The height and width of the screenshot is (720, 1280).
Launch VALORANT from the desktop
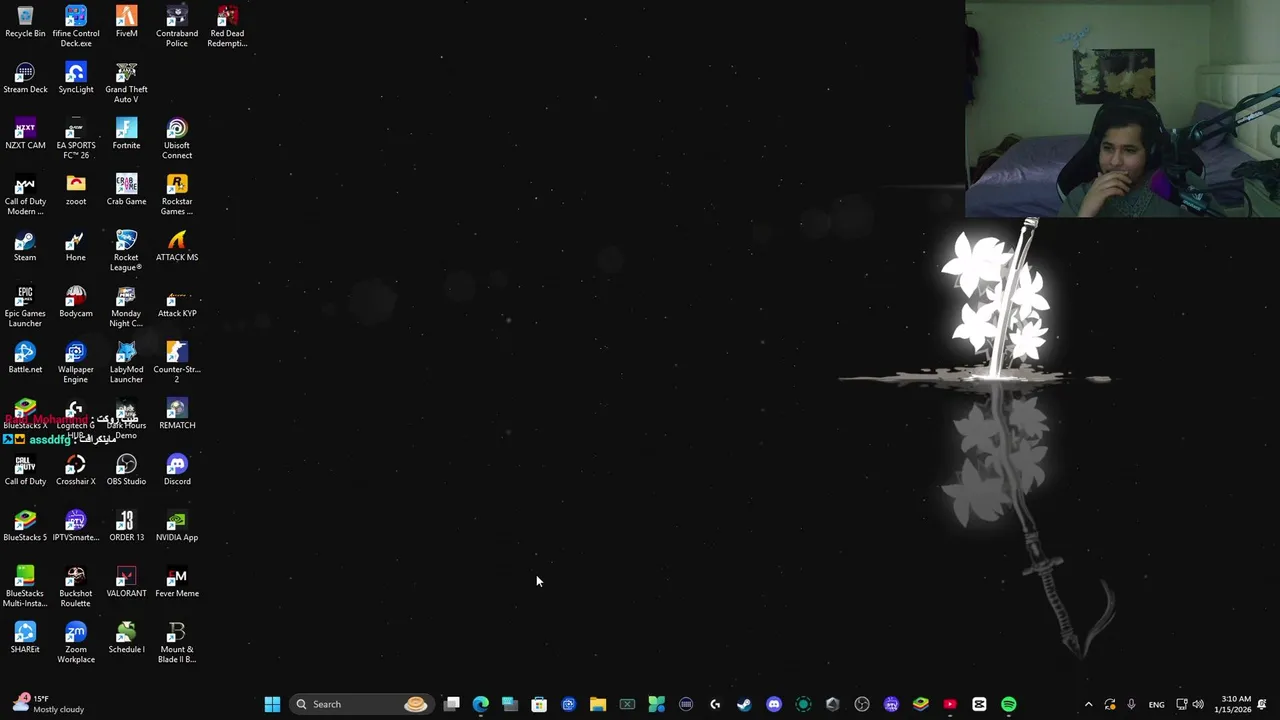point(126,582)
